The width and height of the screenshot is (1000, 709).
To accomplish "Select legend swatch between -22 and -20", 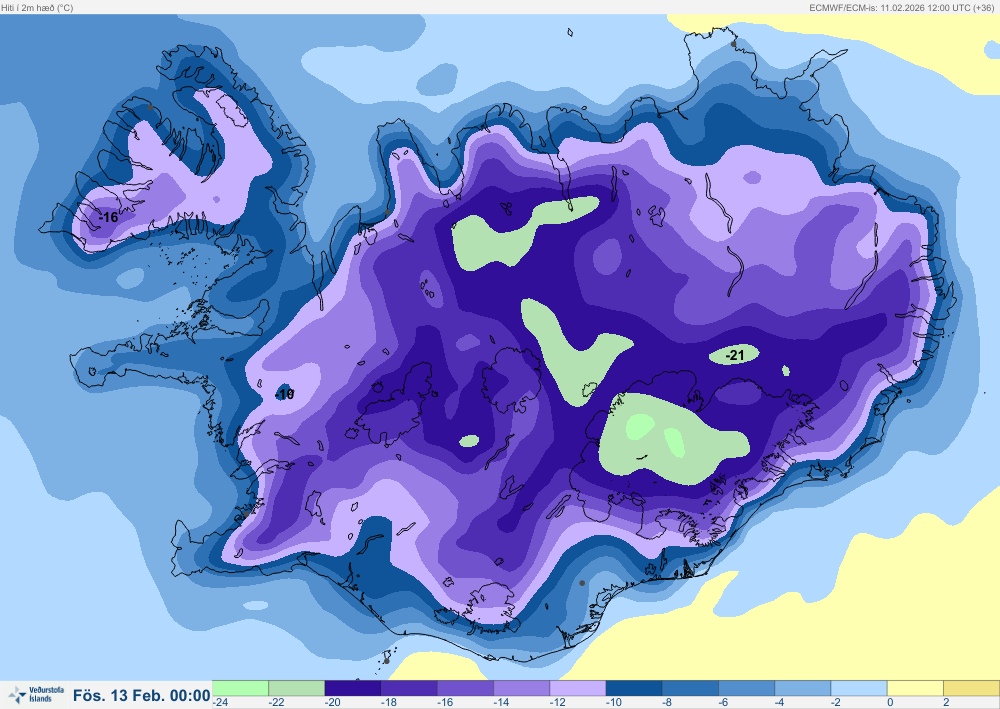I will point(297,688).
